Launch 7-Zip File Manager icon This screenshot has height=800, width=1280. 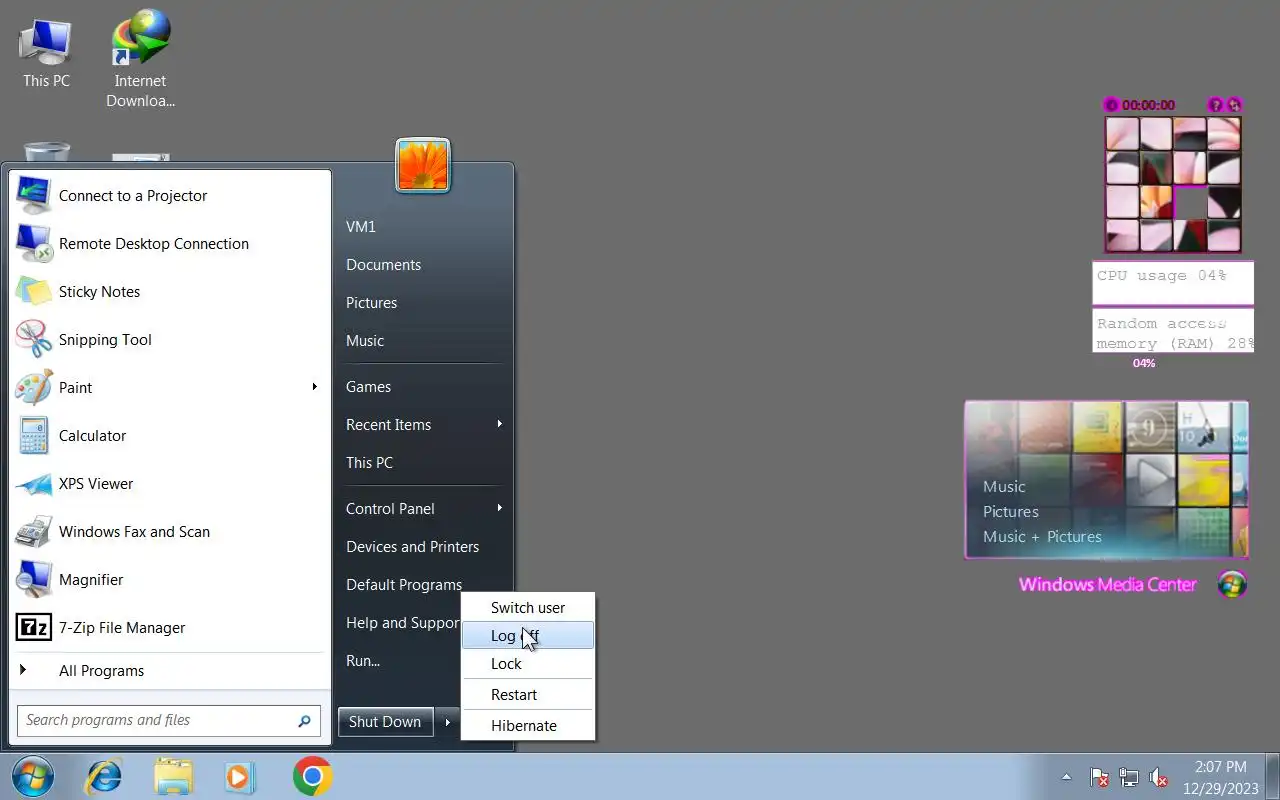click(33, 628)
